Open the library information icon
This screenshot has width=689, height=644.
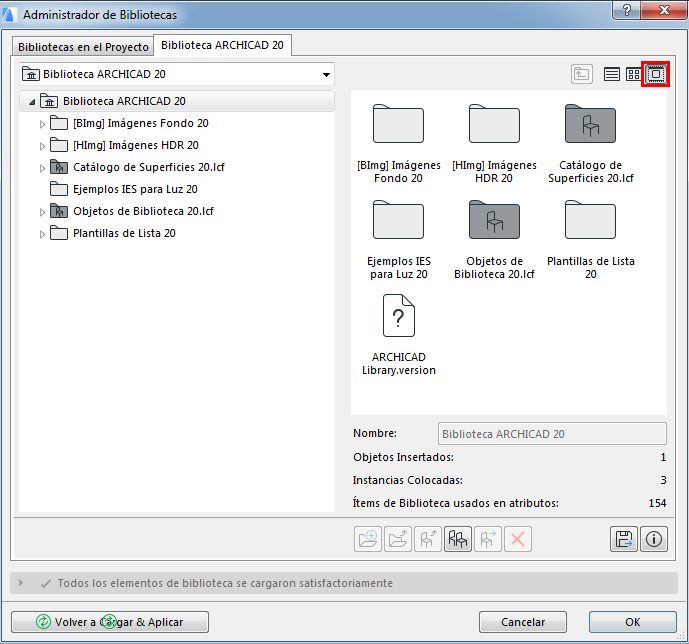[x=654, y=539]
